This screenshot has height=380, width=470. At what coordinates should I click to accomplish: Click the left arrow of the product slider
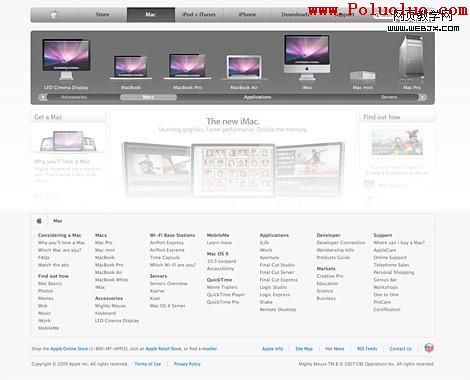pos(43,97)
